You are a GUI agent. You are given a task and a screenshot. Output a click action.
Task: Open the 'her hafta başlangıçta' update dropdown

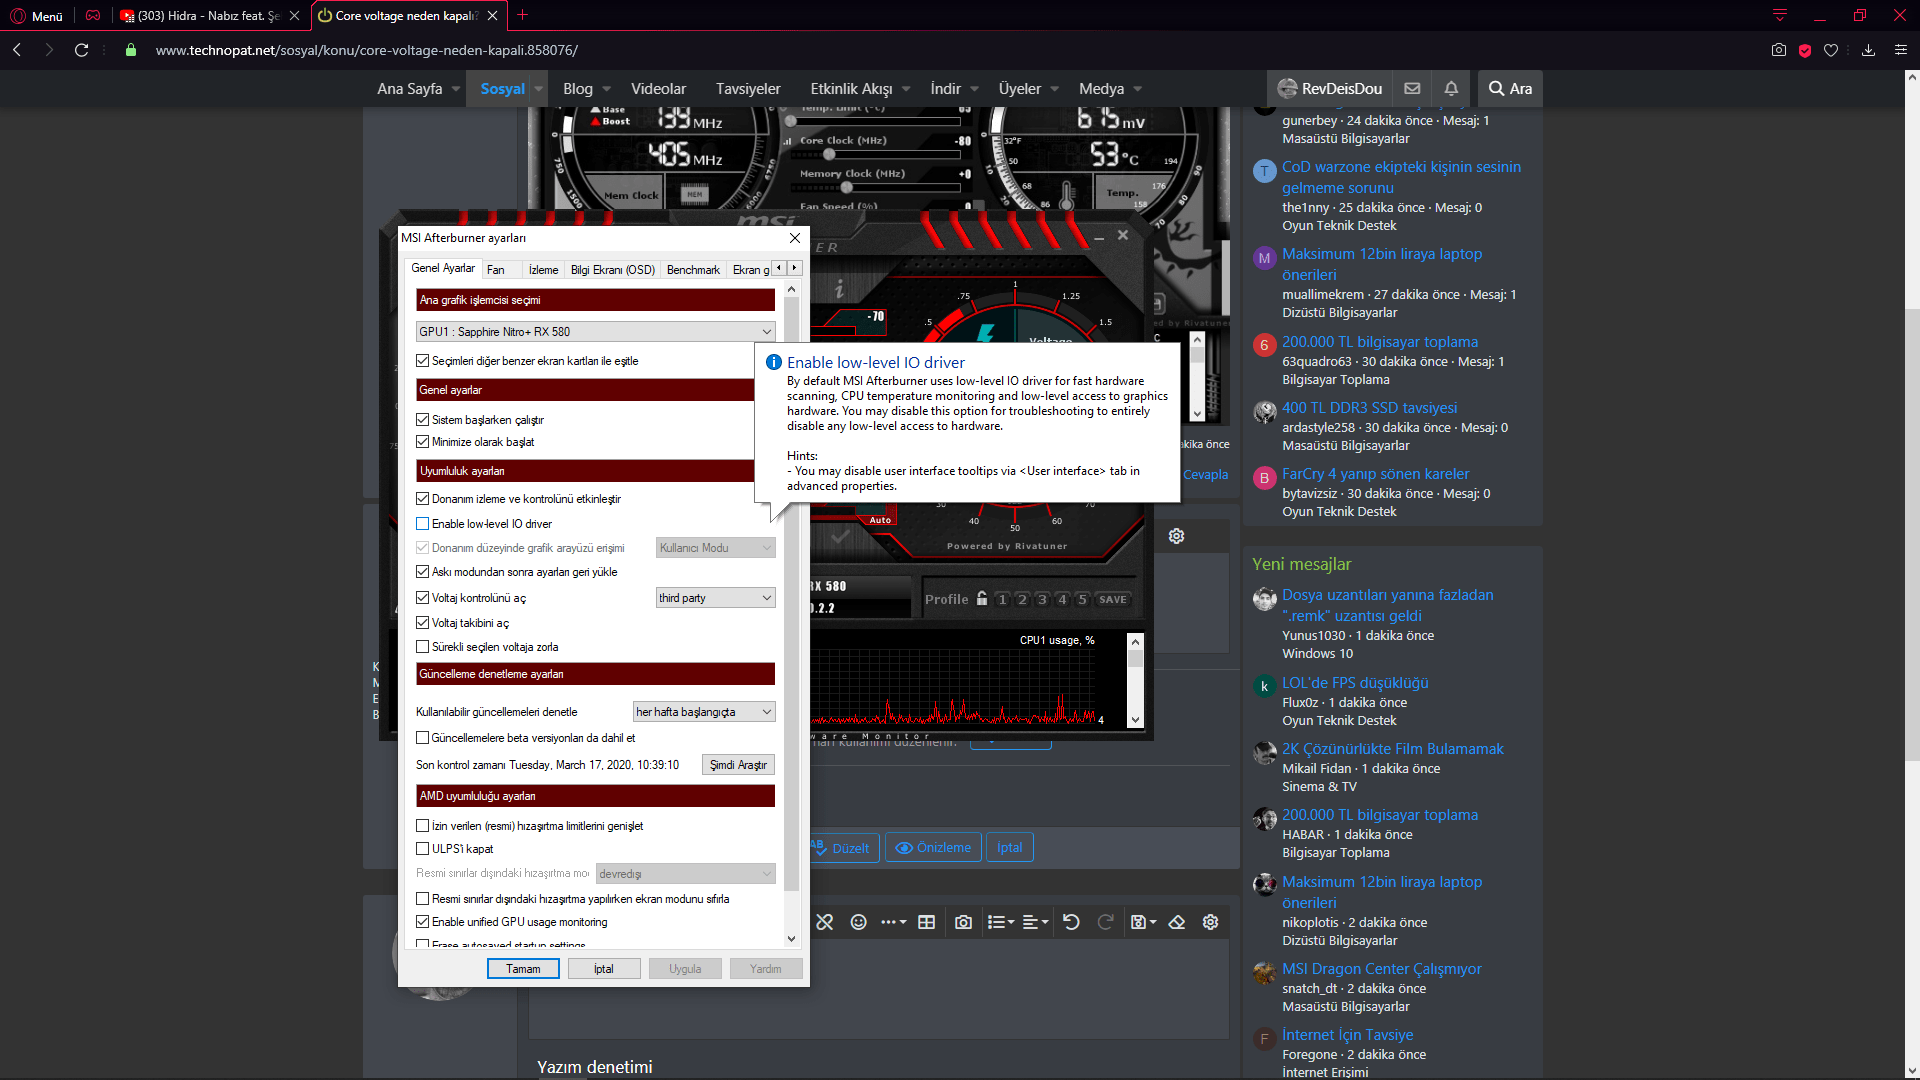704,712
